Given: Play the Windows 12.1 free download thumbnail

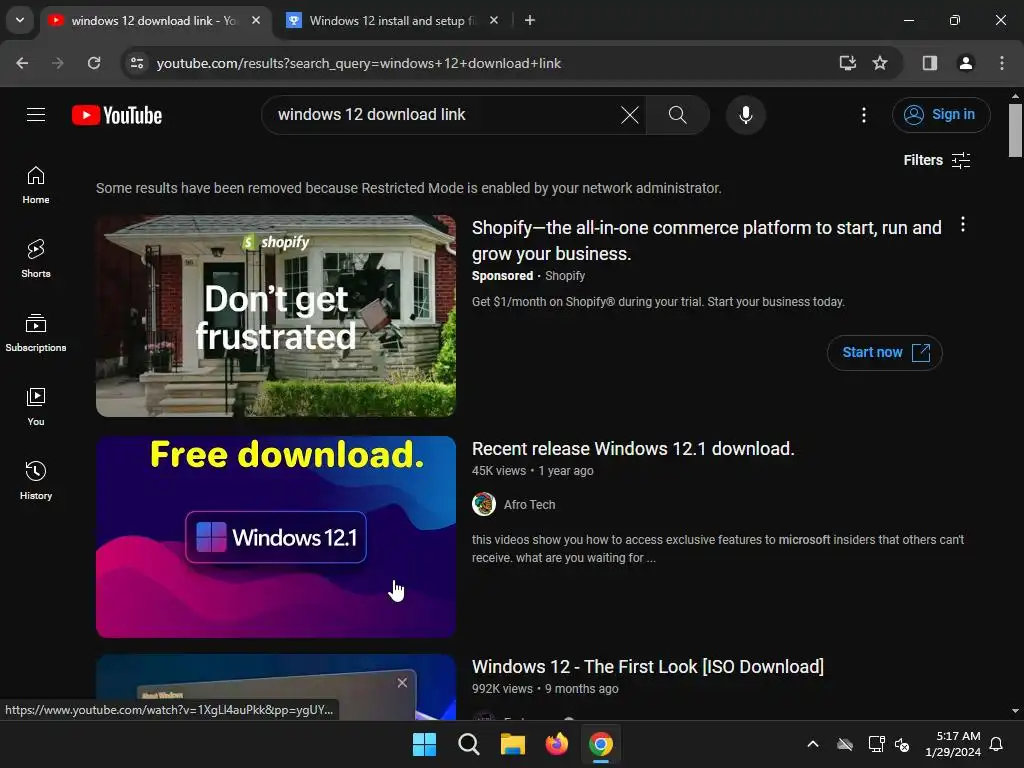Looking at the screenshot, I should click(276, 537).
